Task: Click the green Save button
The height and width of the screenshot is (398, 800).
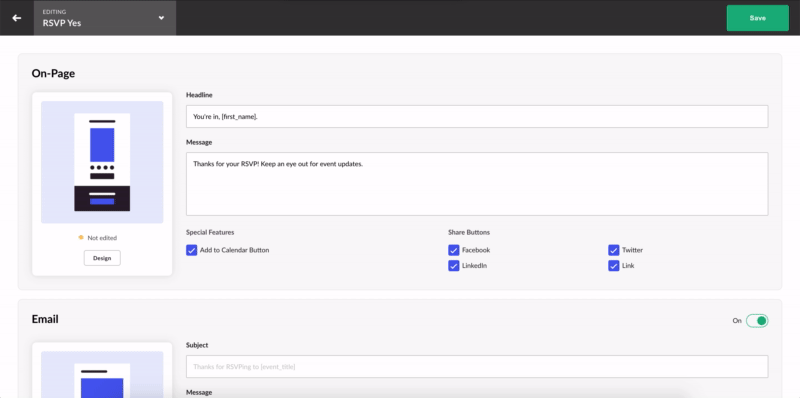Action: pos(758,18)
